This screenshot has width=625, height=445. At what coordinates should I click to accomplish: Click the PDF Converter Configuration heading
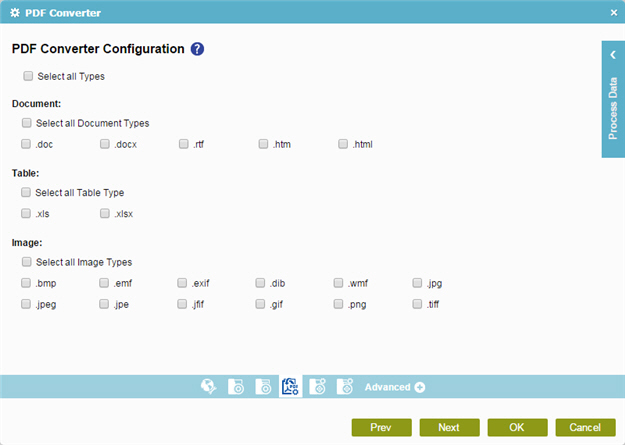click(98, 49)
